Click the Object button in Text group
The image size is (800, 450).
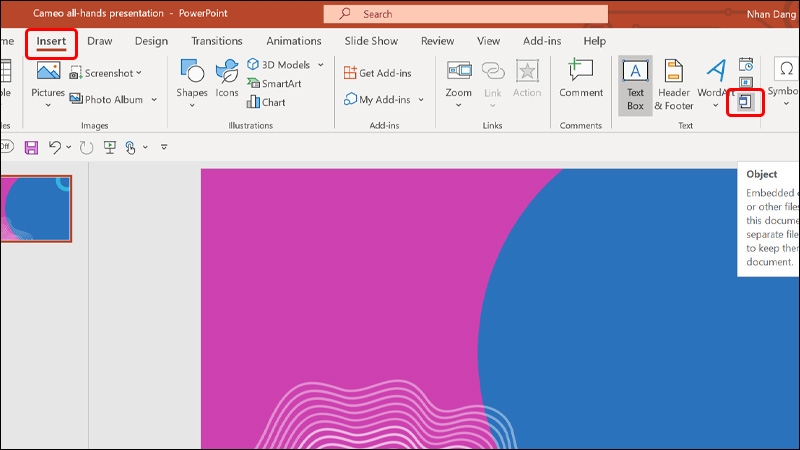745,102
